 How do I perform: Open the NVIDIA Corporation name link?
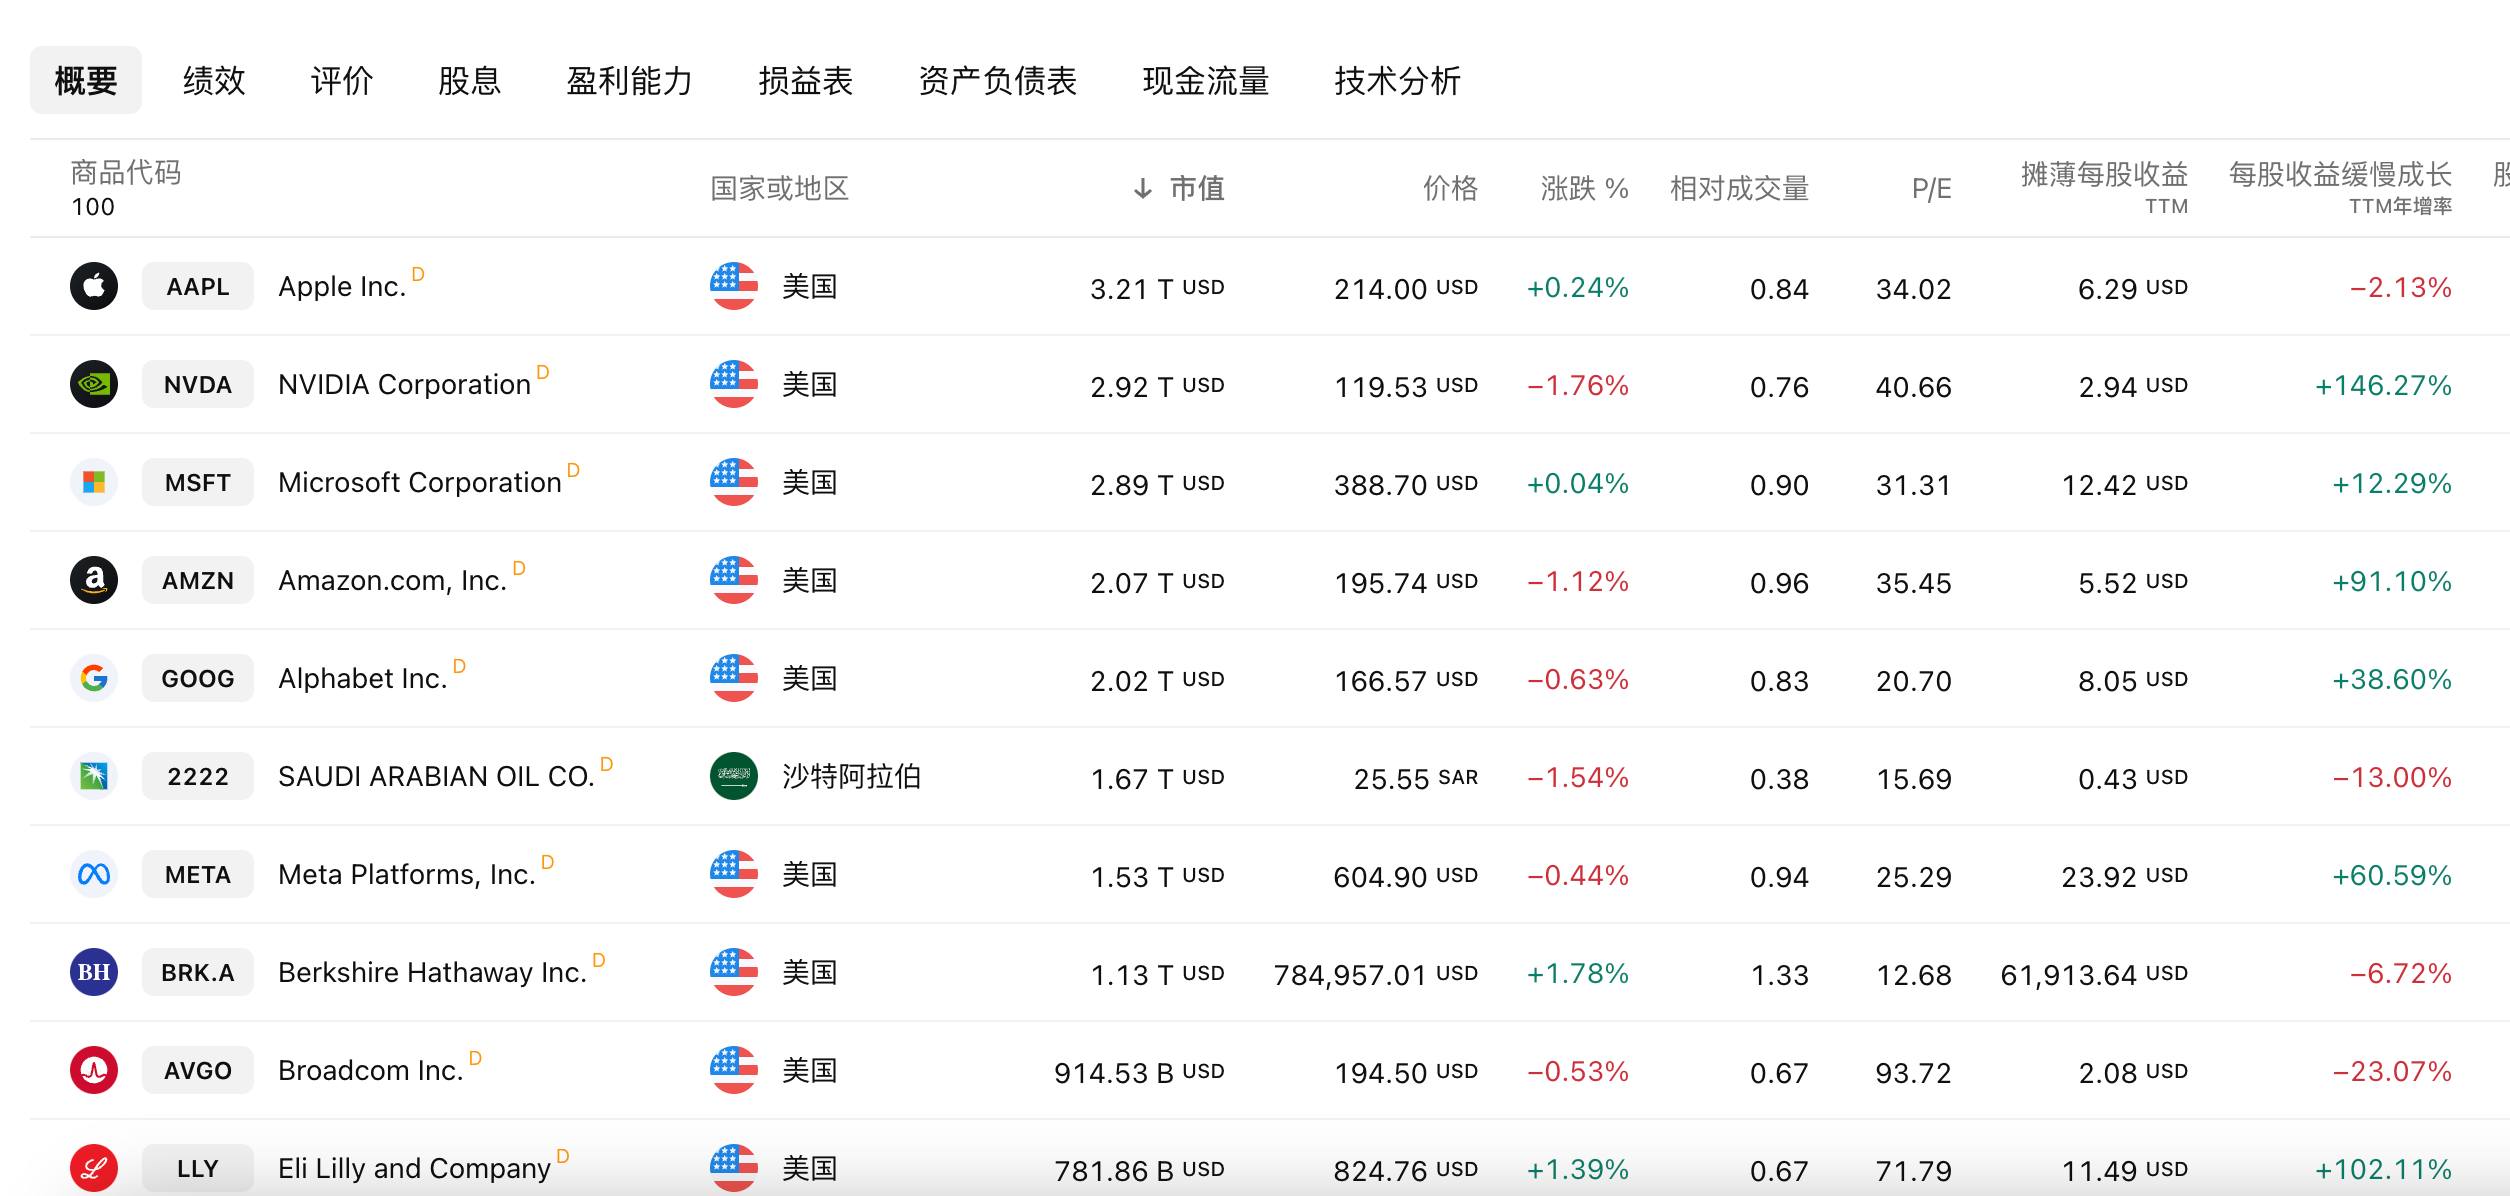click(x=404, y=385)
